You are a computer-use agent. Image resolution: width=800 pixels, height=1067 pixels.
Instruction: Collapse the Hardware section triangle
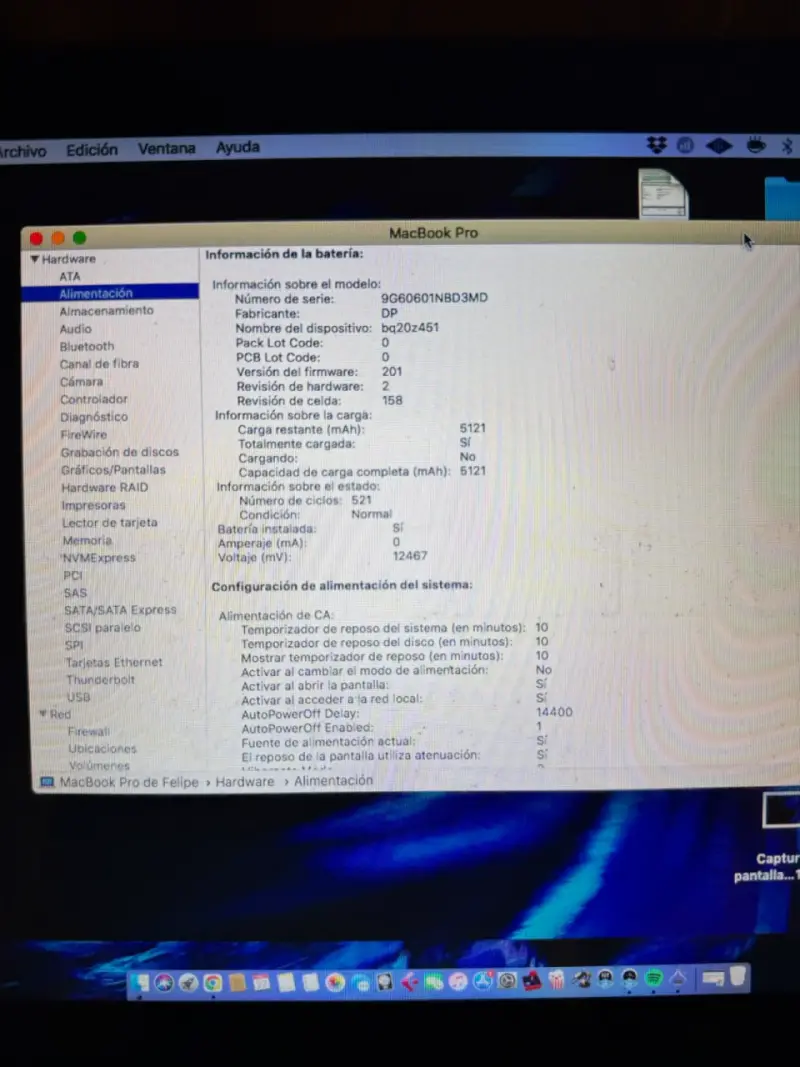pos(35,259)
